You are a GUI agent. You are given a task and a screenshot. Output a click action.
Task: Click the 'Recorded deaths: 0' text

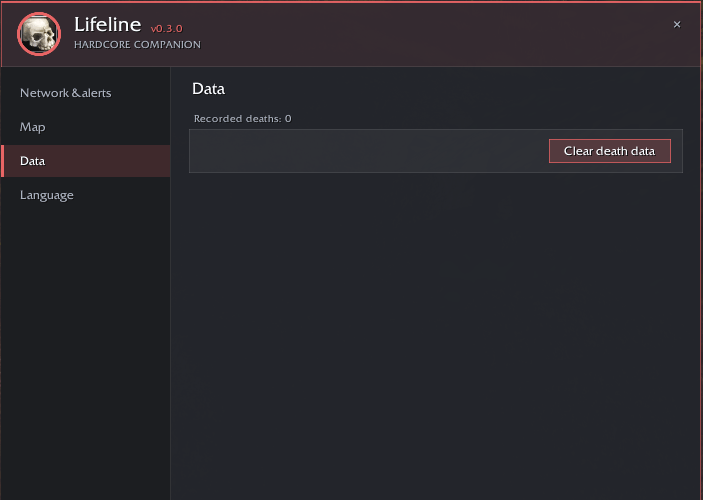point(243,118)
